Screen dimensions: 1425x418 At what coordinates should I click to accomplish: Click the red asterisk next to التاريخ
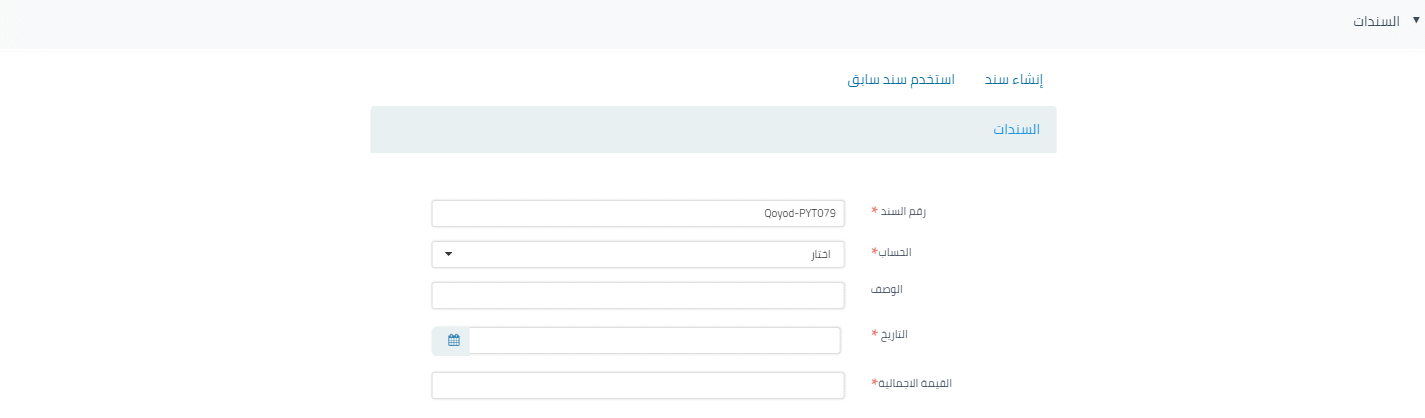(875, 335)
